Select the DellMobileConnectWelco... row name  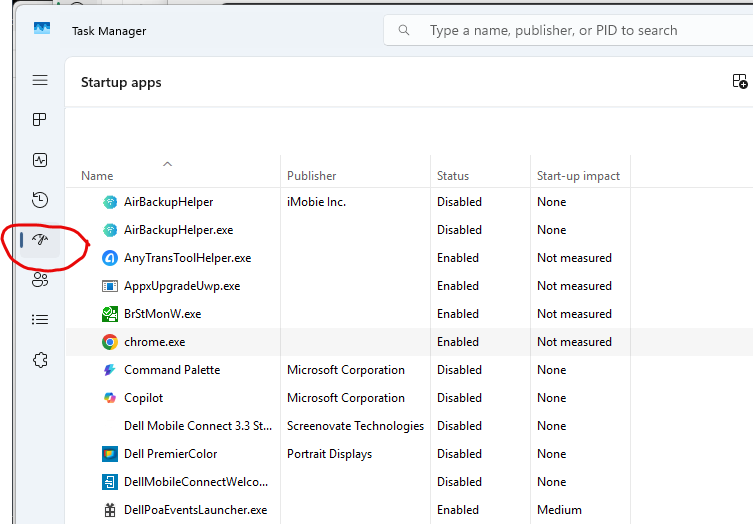196,482
